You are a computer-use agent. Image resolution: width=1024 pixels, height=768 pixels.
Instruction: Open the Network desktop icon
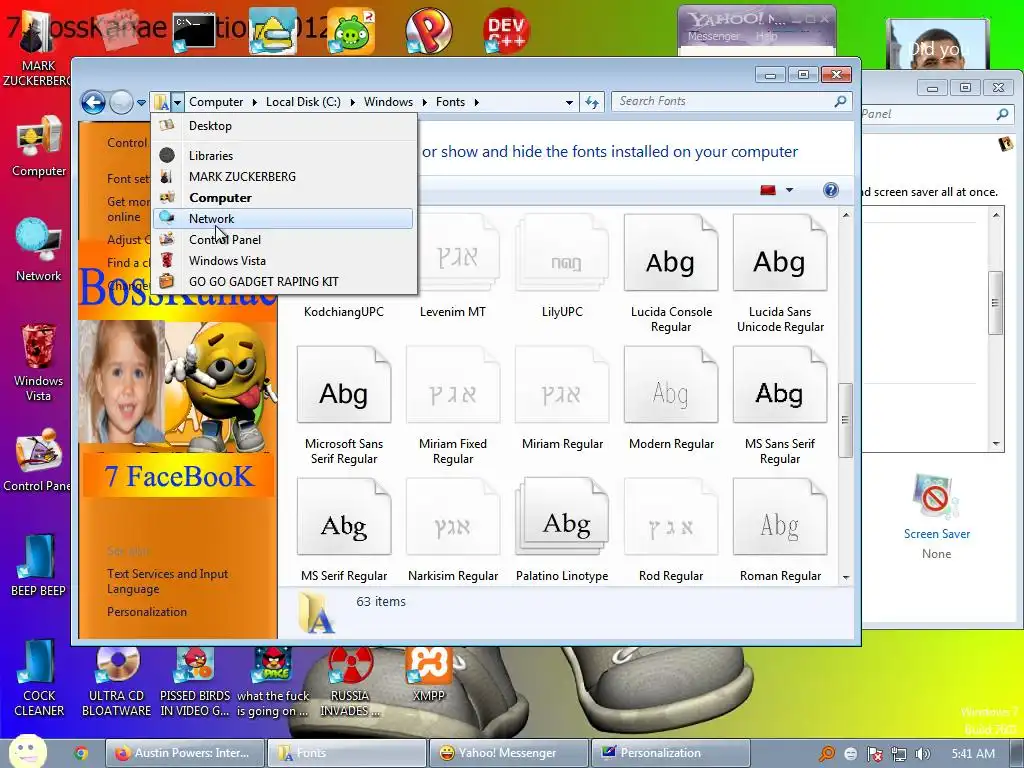tap(39, 249)
